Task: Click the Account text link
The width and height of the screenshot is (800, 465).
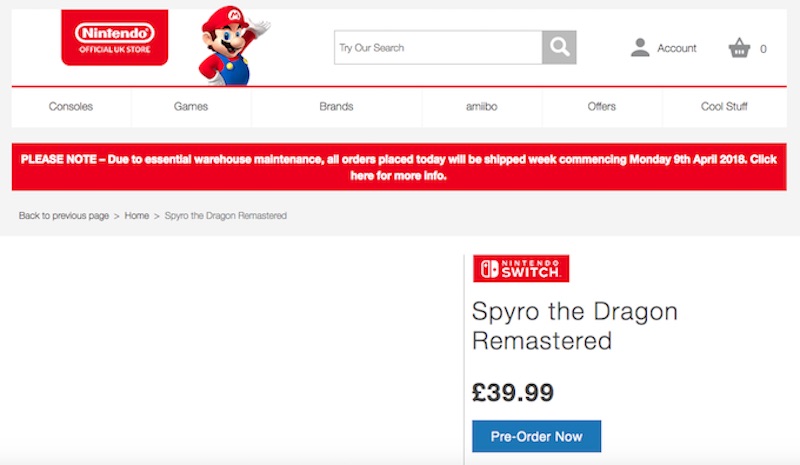Action: click(677, 48)
